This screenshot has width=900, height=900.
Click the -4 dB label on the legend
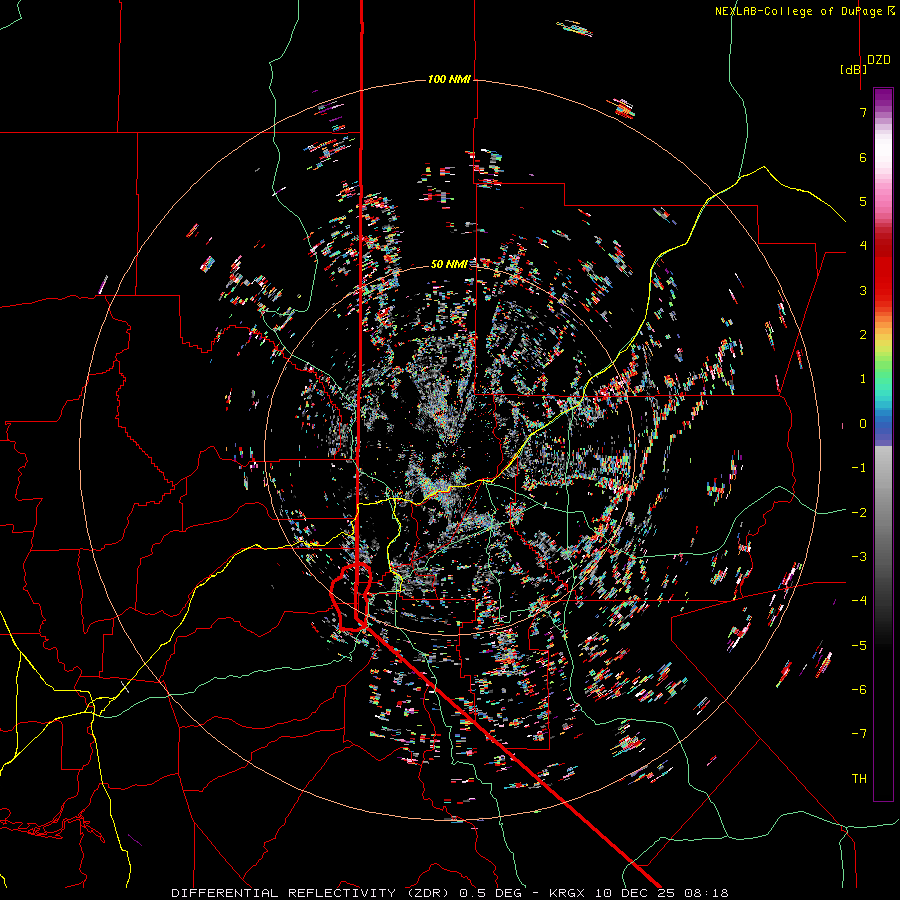859,600
